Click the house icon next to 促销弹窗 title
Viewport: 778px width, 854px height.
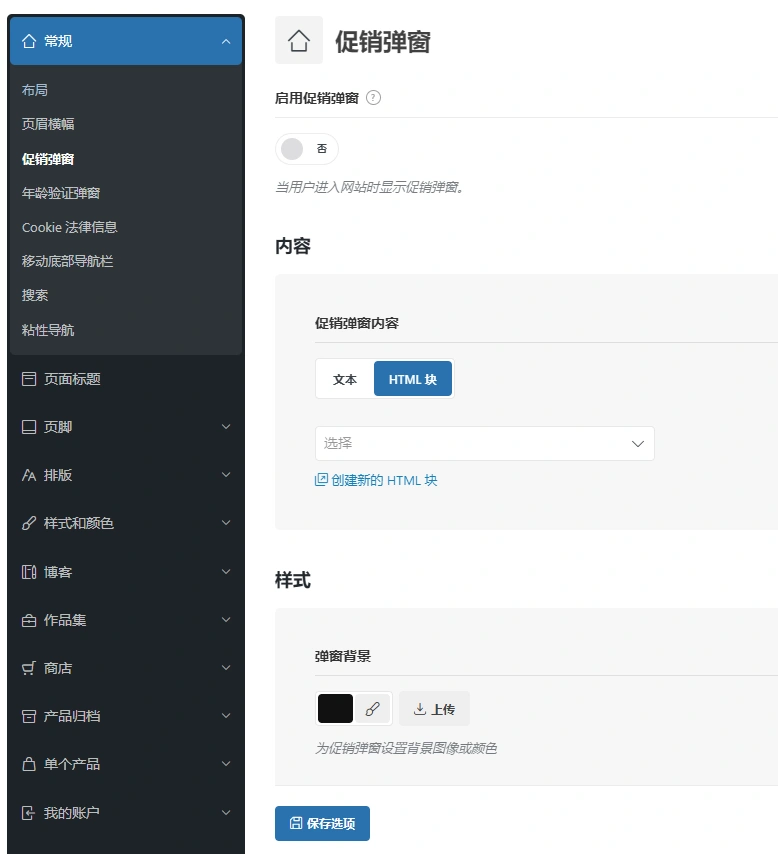click(299, 40)
